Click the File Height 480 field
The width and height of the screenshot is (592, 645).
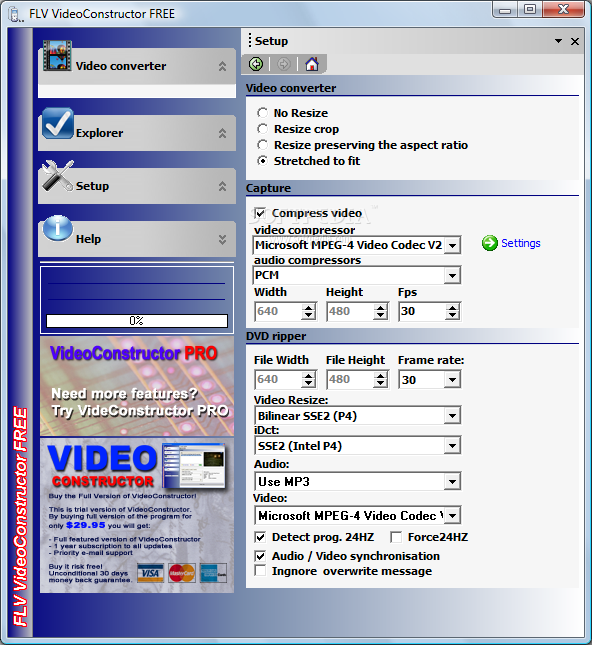351,379
